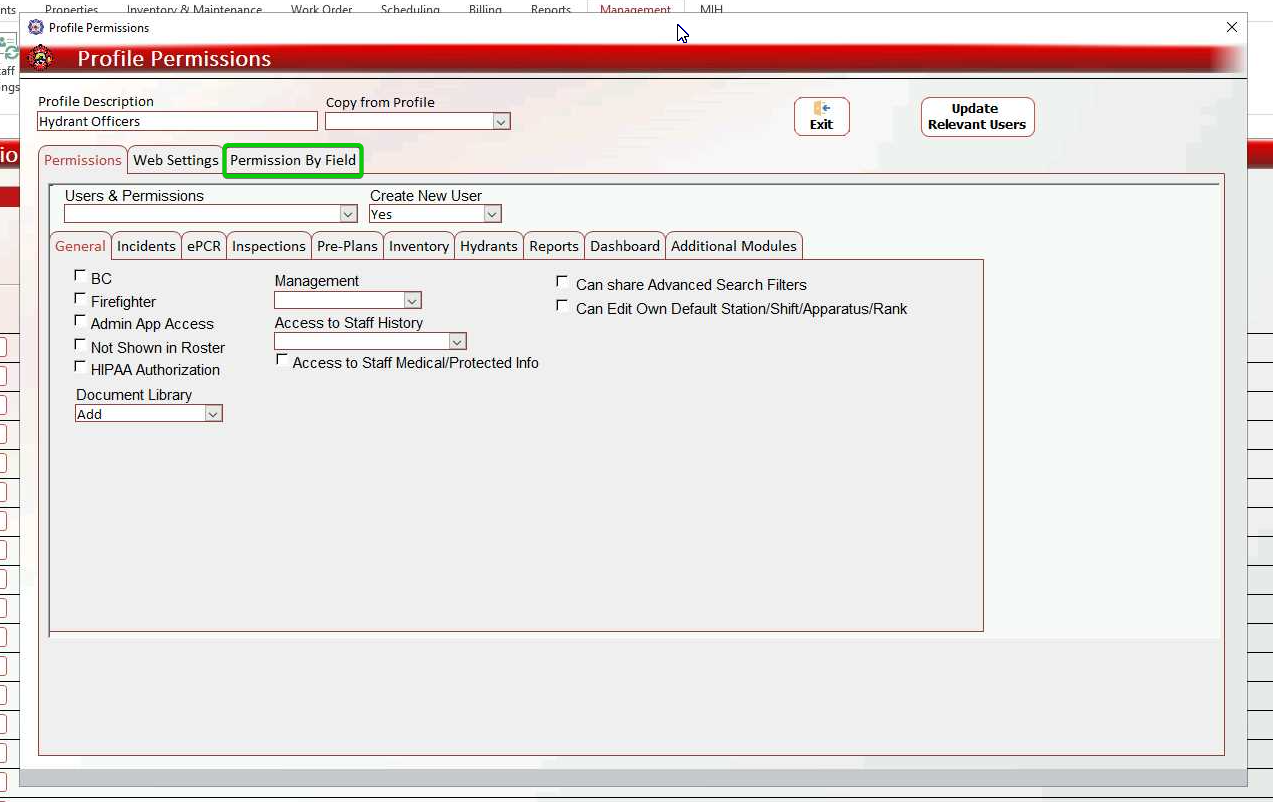Open the Create New User dropdown
This screenshot has width=1273, height=802.
(491, 214)
